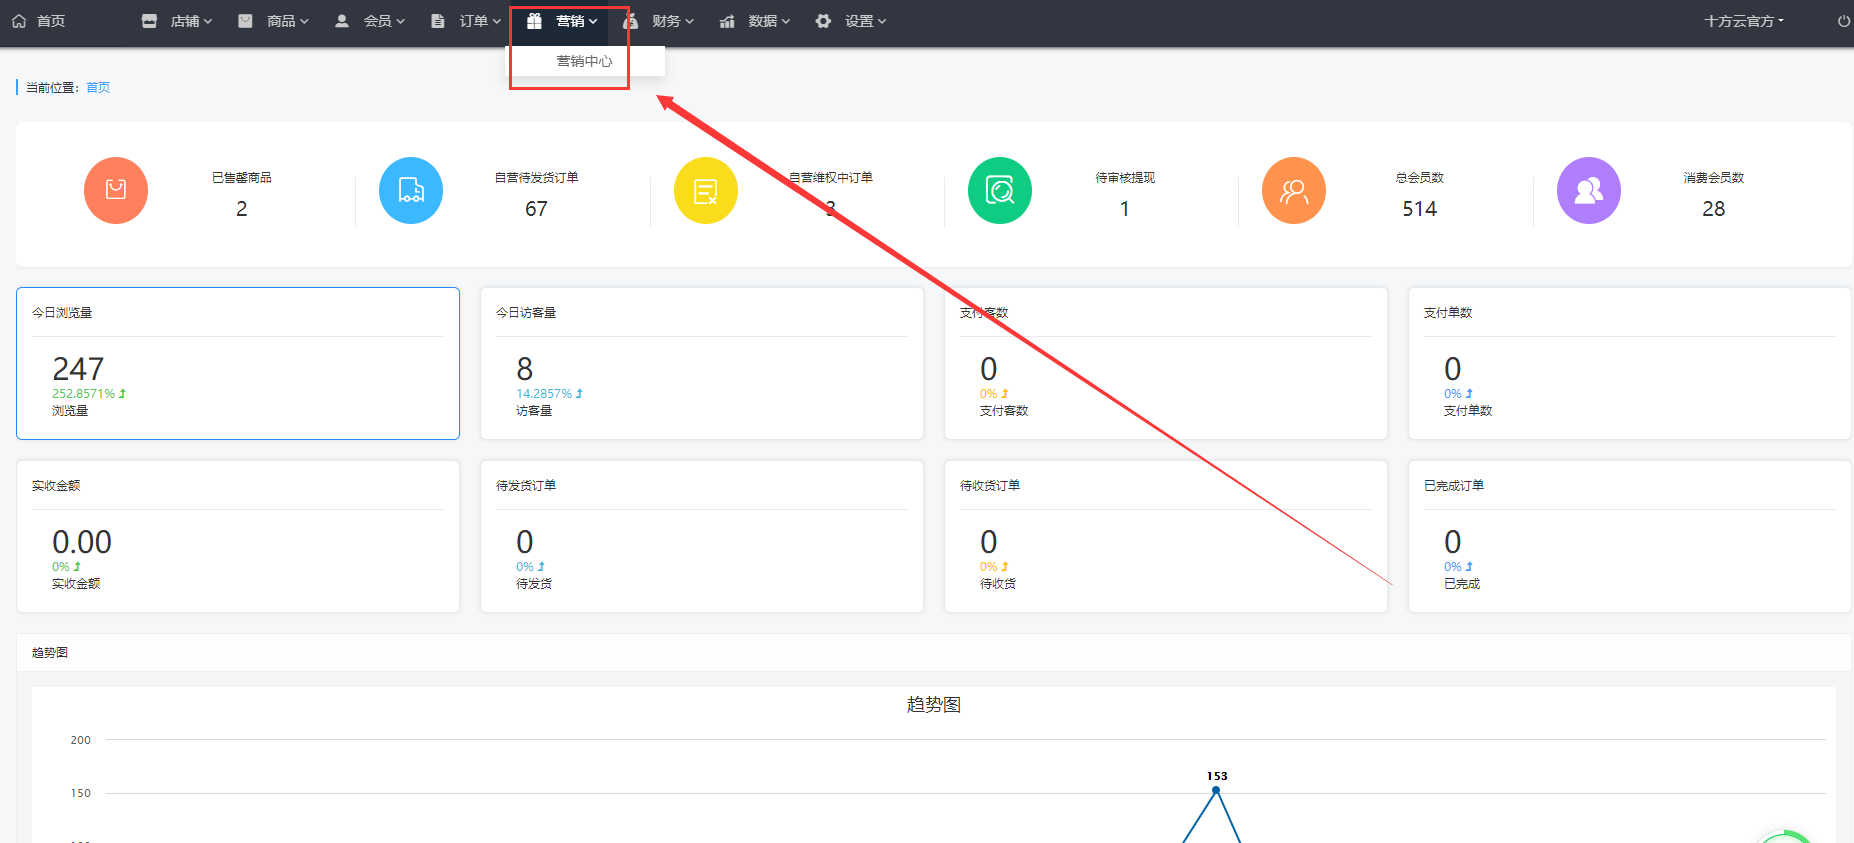Select 营销中心 from the dropdown menu

(585, 61)
